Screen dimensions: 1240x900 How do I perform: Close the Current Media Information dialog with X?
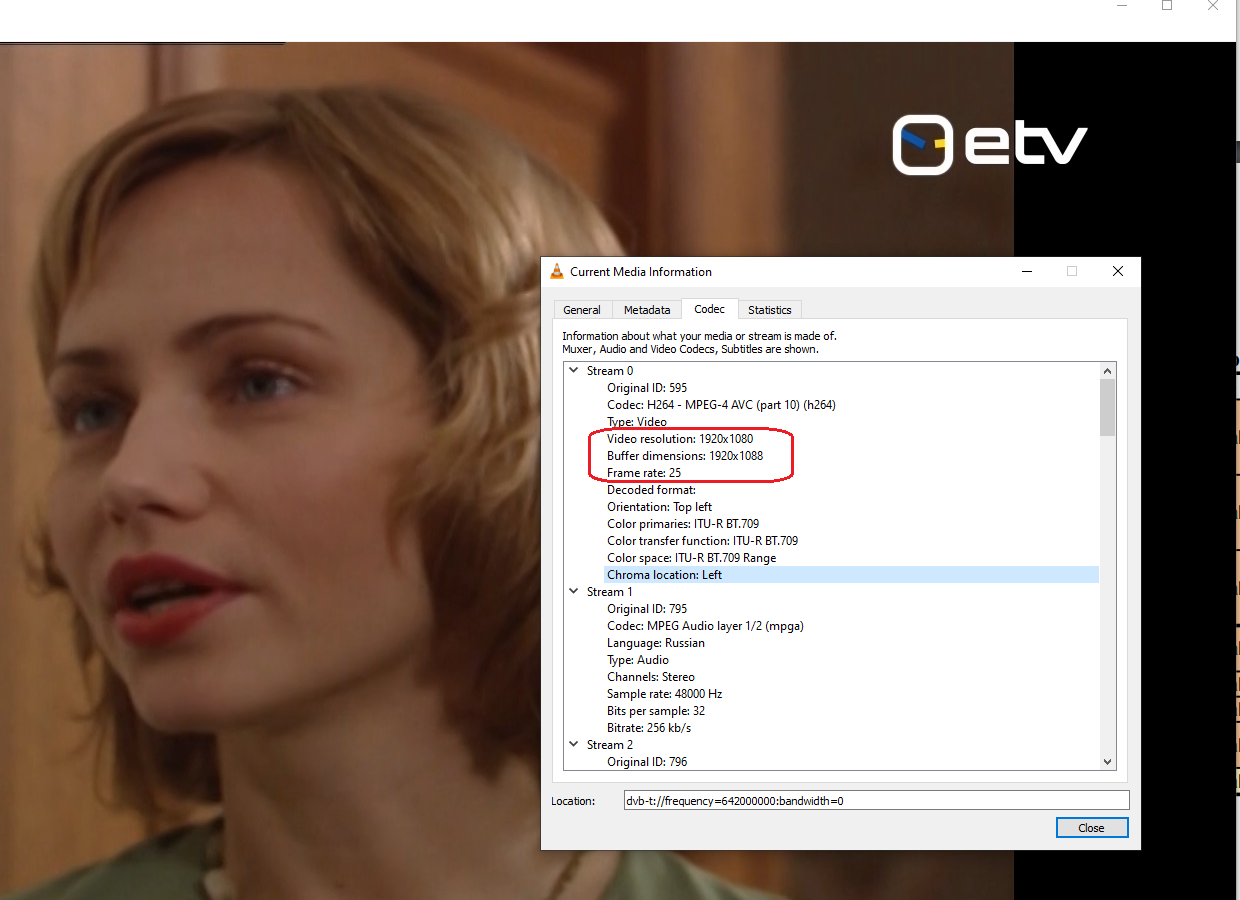click(1118, 271)
